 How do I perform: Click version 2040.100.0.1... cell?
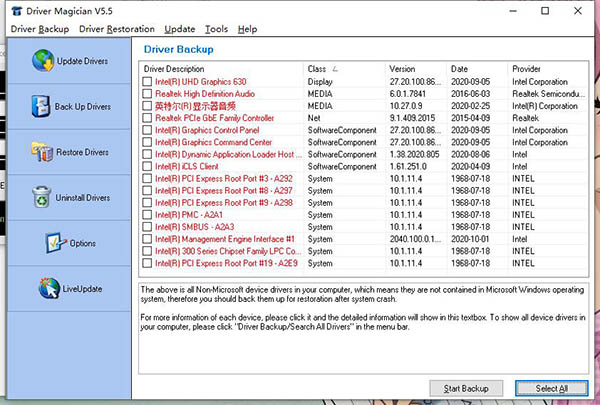coord(415,239)
